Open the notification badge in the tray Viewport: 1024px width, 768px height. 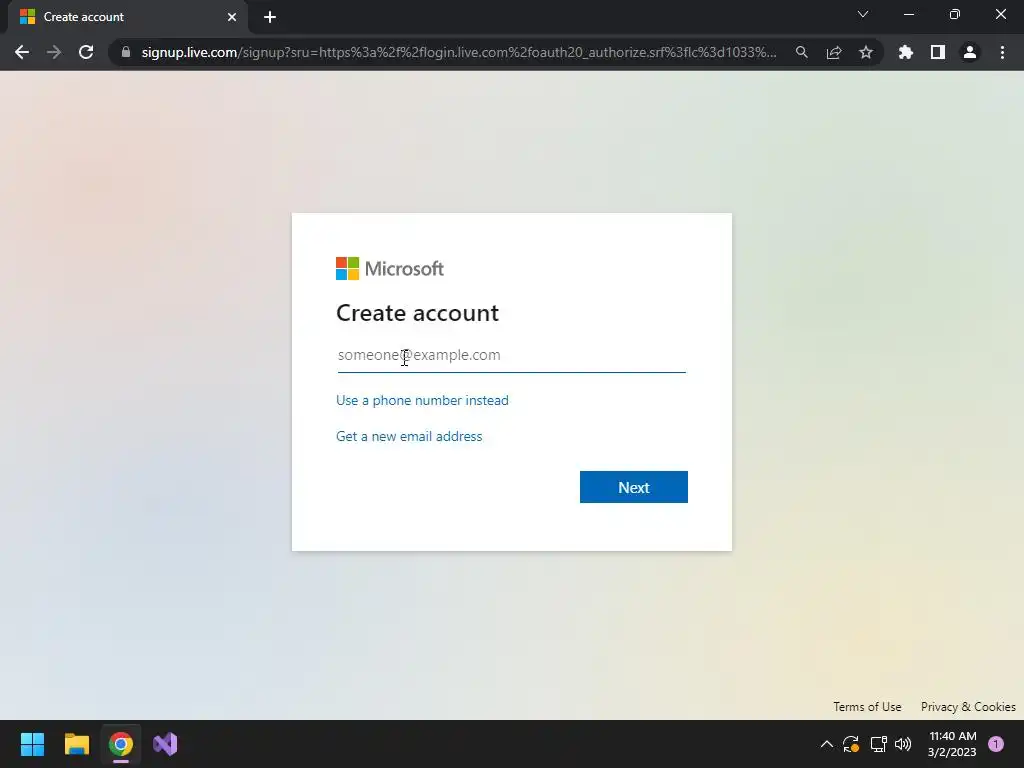pos(996,744)
